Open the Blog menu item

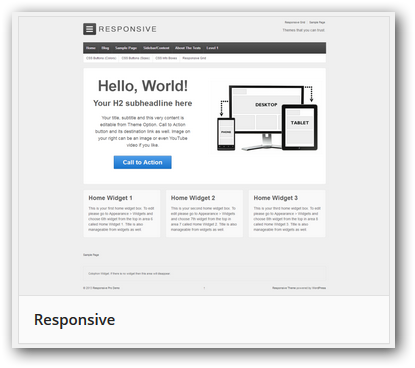(x=105, y=48)
